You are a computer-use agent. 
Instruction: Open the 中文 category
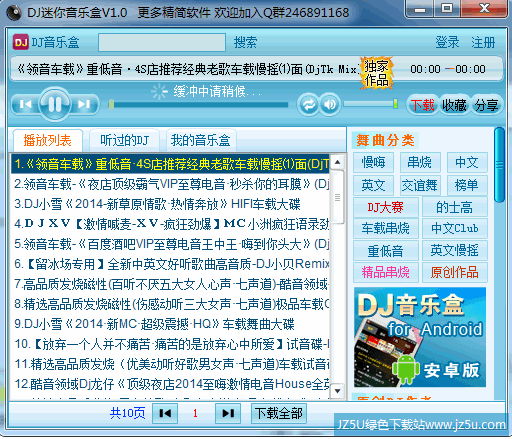coord(467,162)
